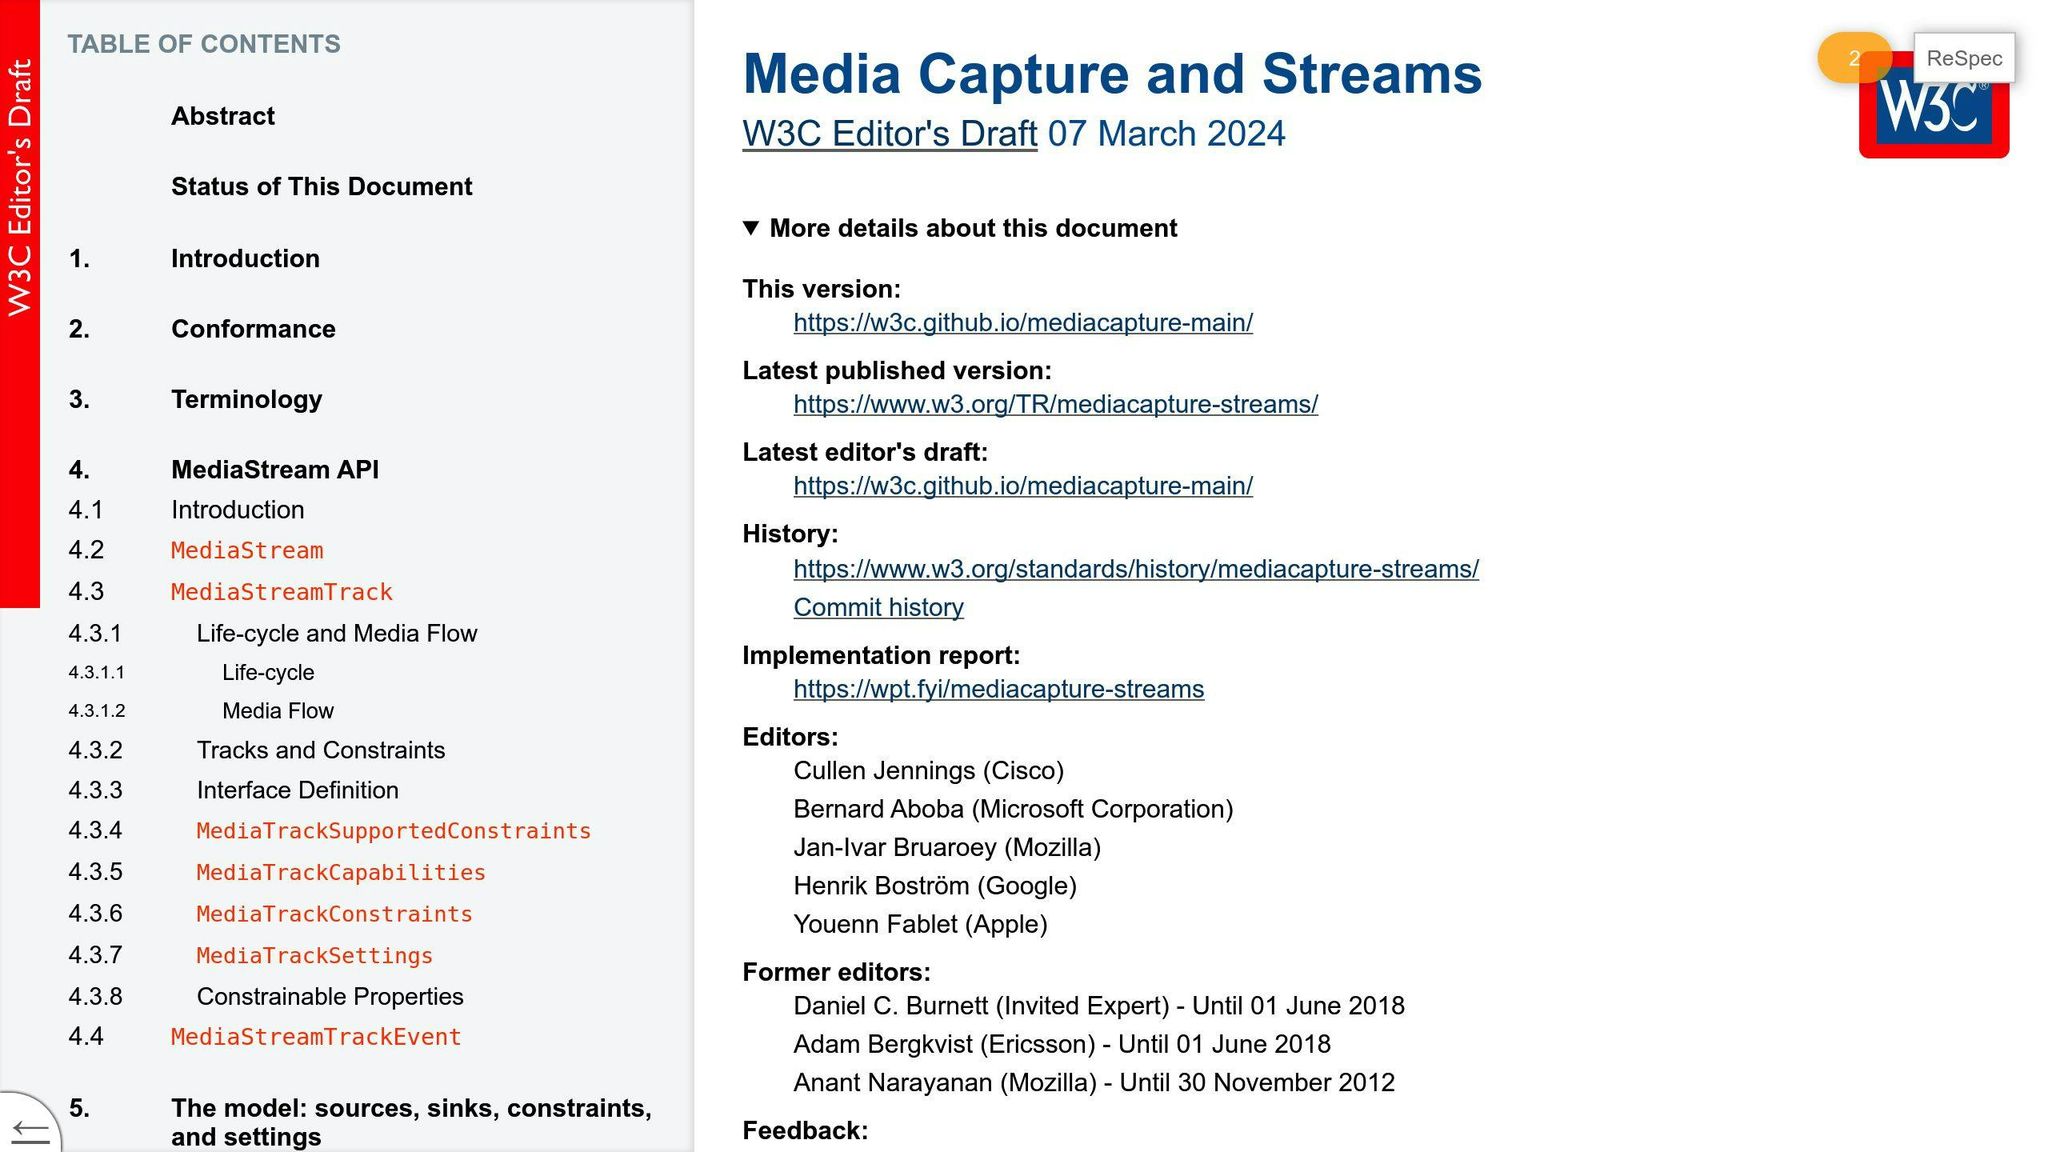Click the W3C Editor's Draft header link
Screen dimensions: 2048x1152
coord(888,133)
